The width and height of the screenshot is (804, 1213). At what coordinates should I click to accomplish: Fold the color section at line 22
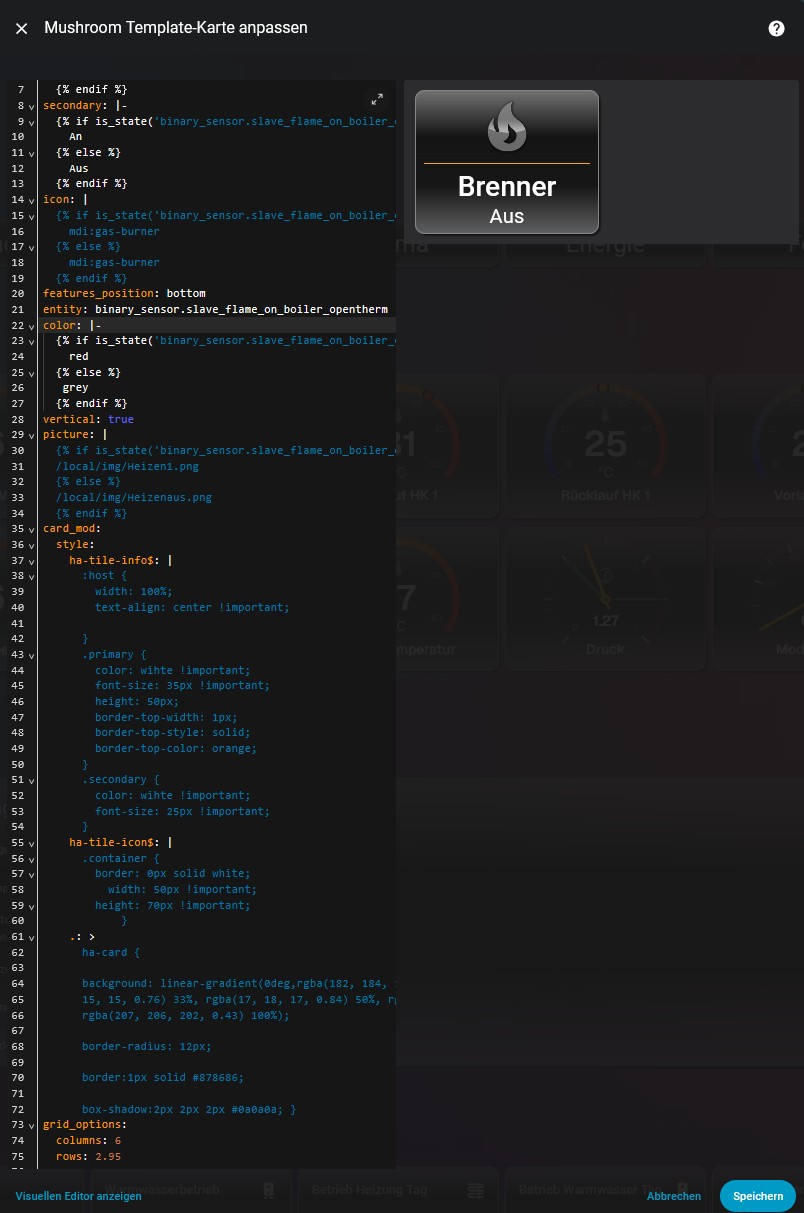tap(32, 326)
